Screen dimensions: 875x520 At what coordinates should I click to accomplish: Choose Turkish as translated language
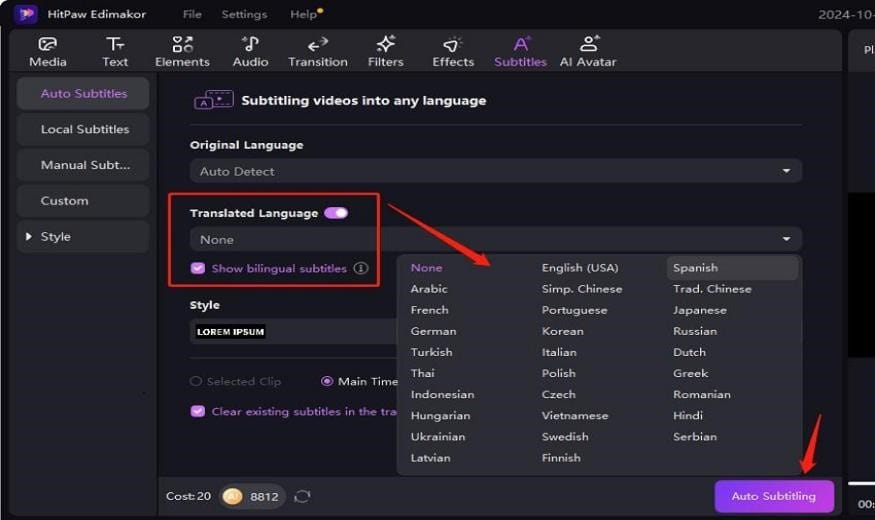click(x=431, y=353)
